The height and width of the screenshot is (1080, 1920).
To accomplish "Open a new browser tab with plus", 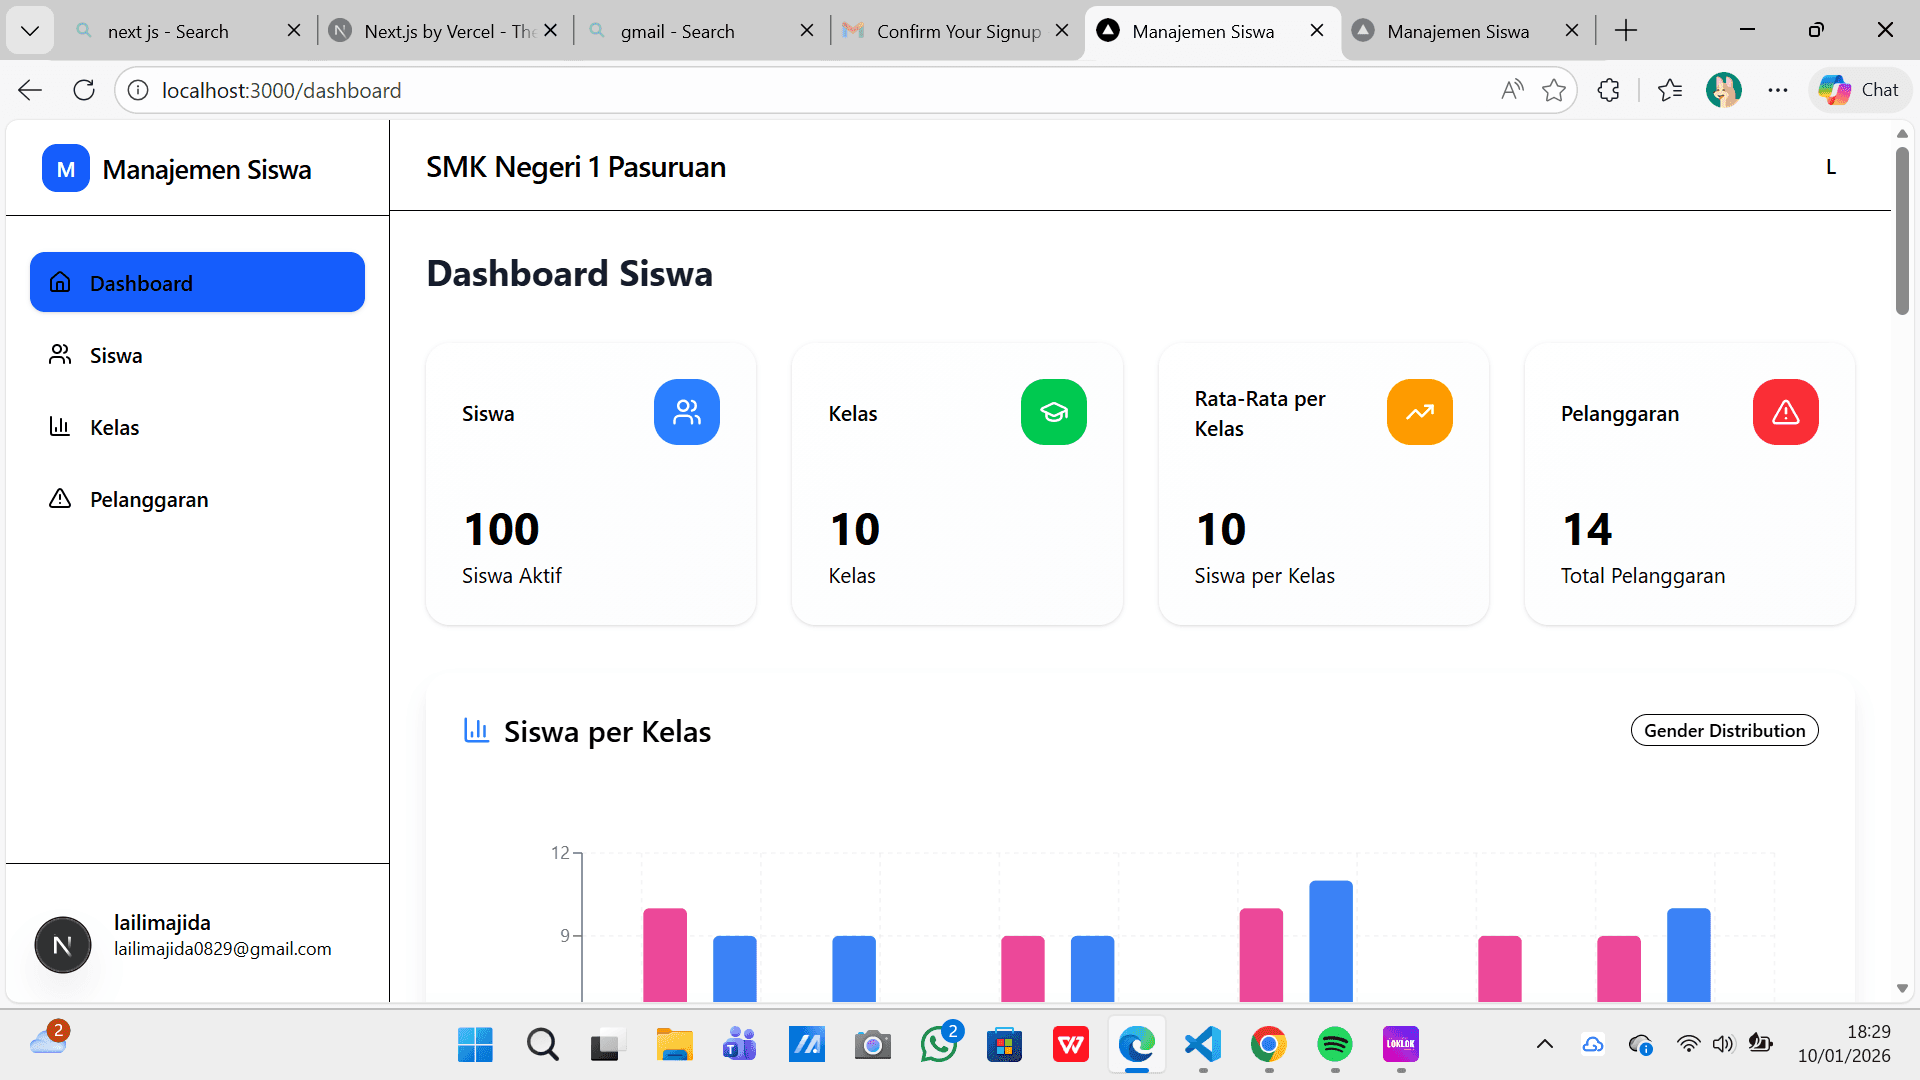I will (1626, 31).
